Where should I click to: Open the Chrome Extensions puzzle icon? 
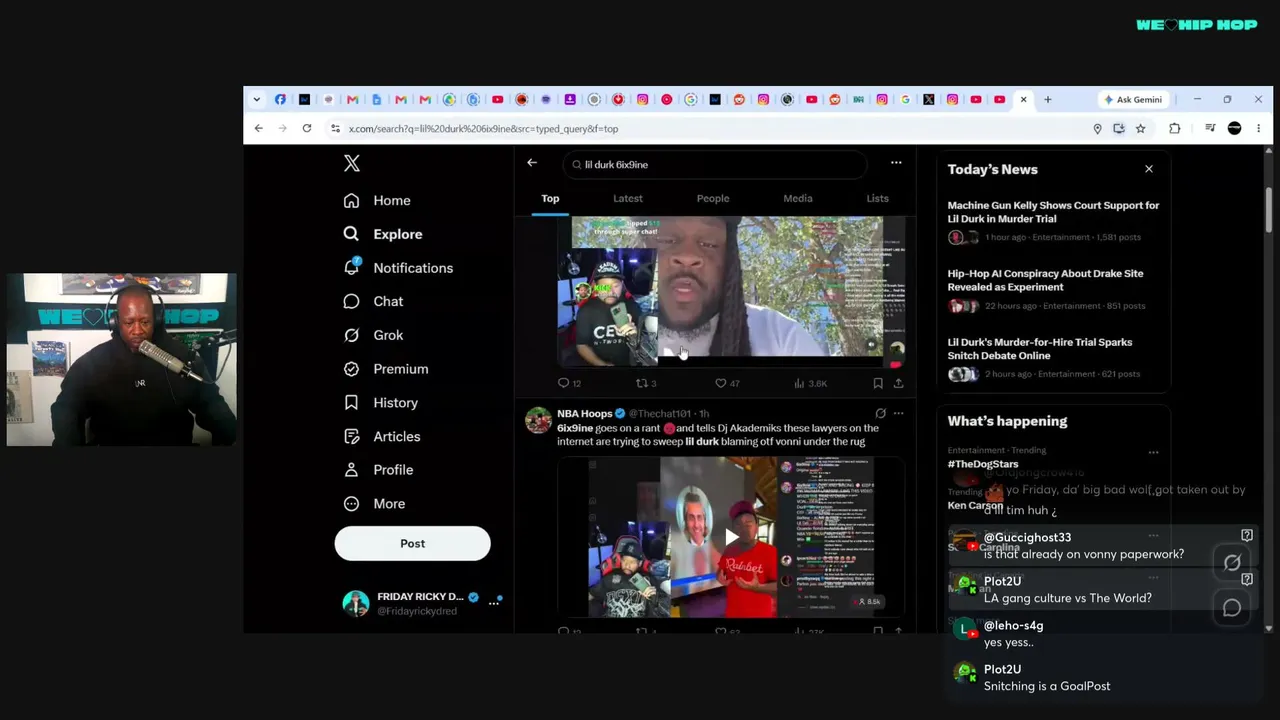coord(1175,128)
